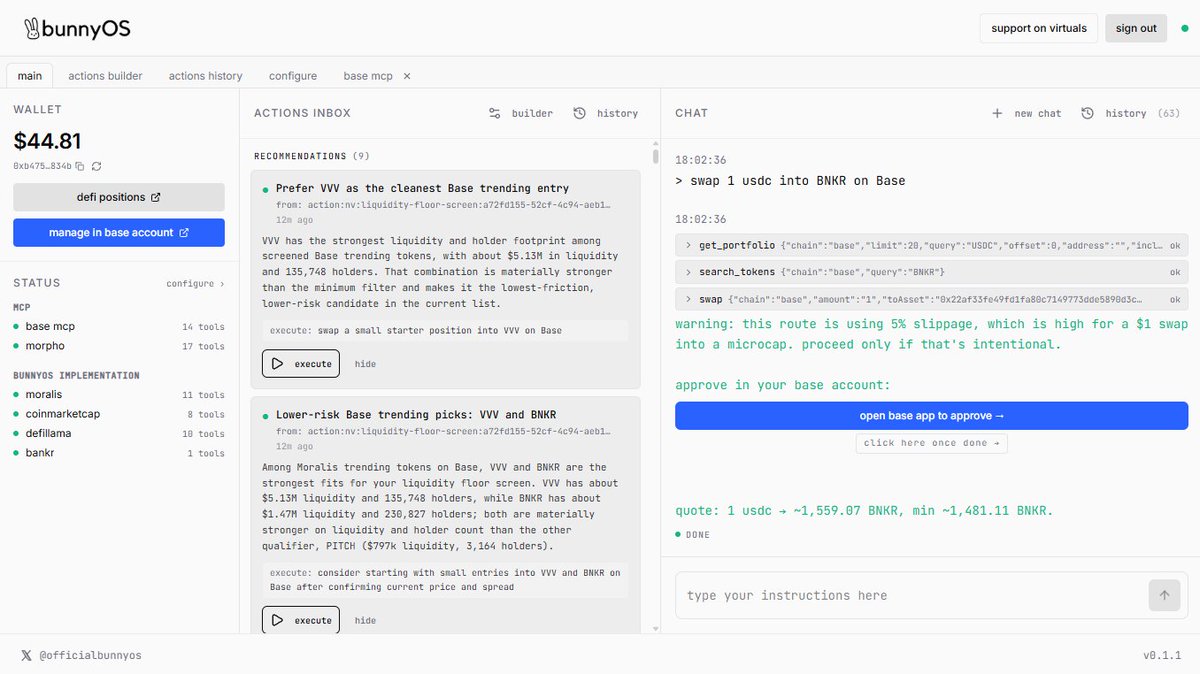Viewport: 1200px width, 674px height.
Task: Open @officialbunnyos footer link
Action: click(x=90, y=655)
